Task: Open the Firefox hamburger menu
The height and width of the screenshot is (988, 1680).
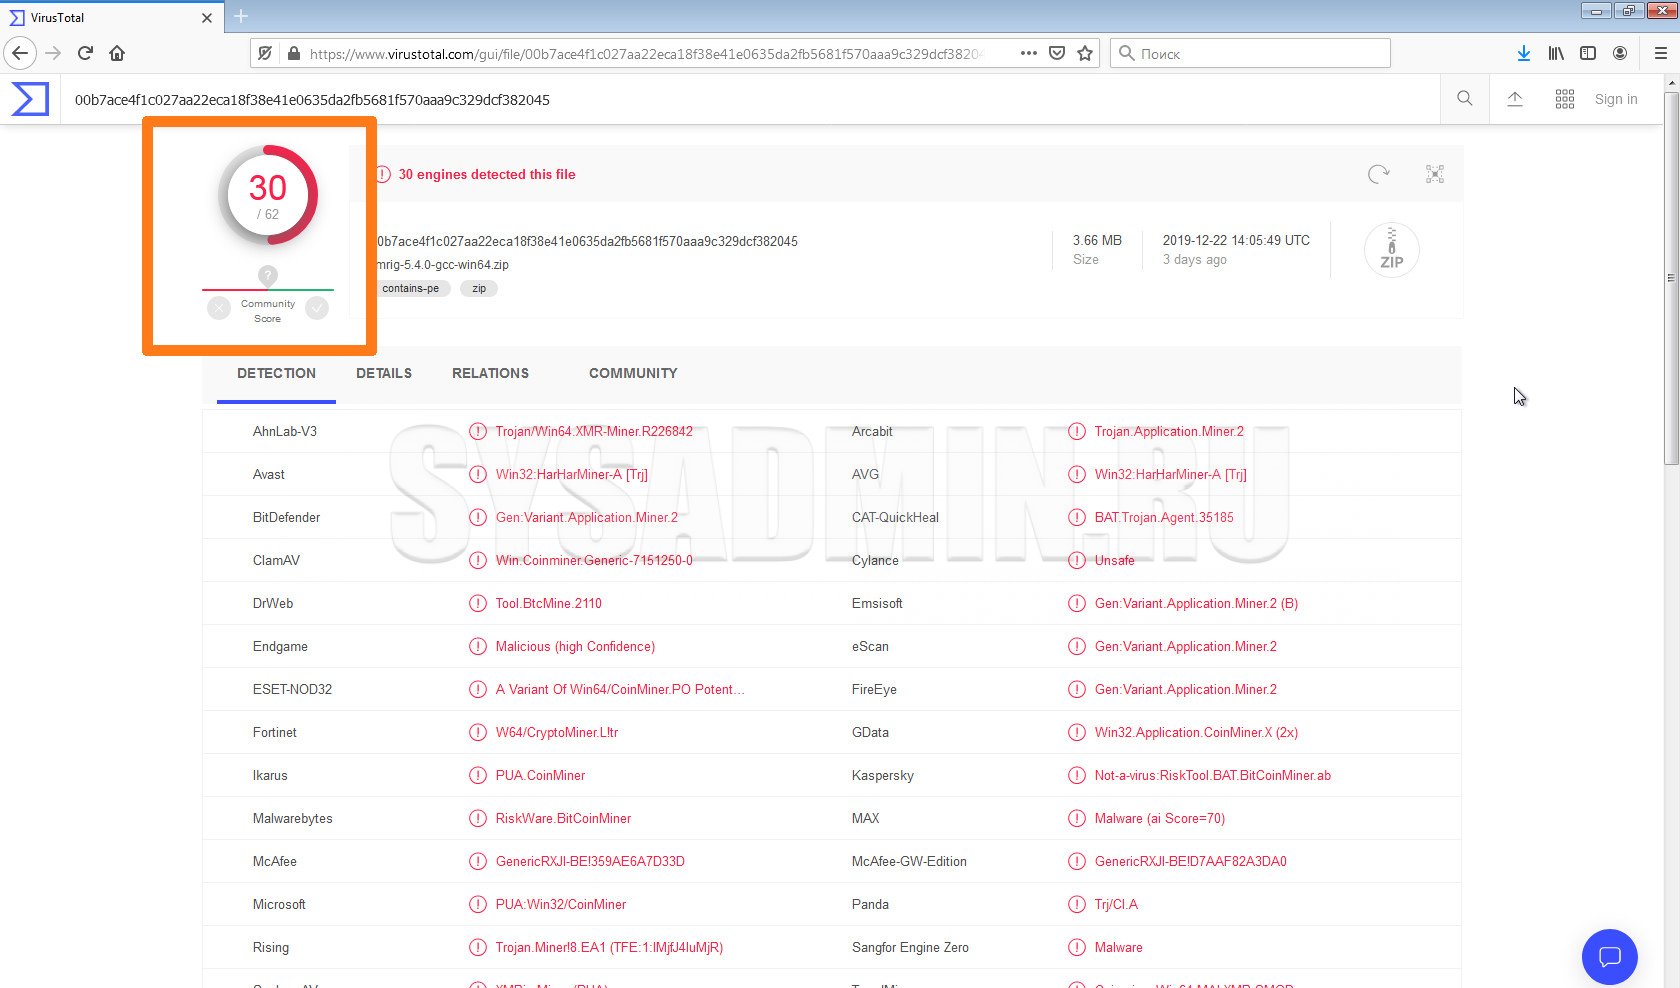Action: [x=1661, y=53]
